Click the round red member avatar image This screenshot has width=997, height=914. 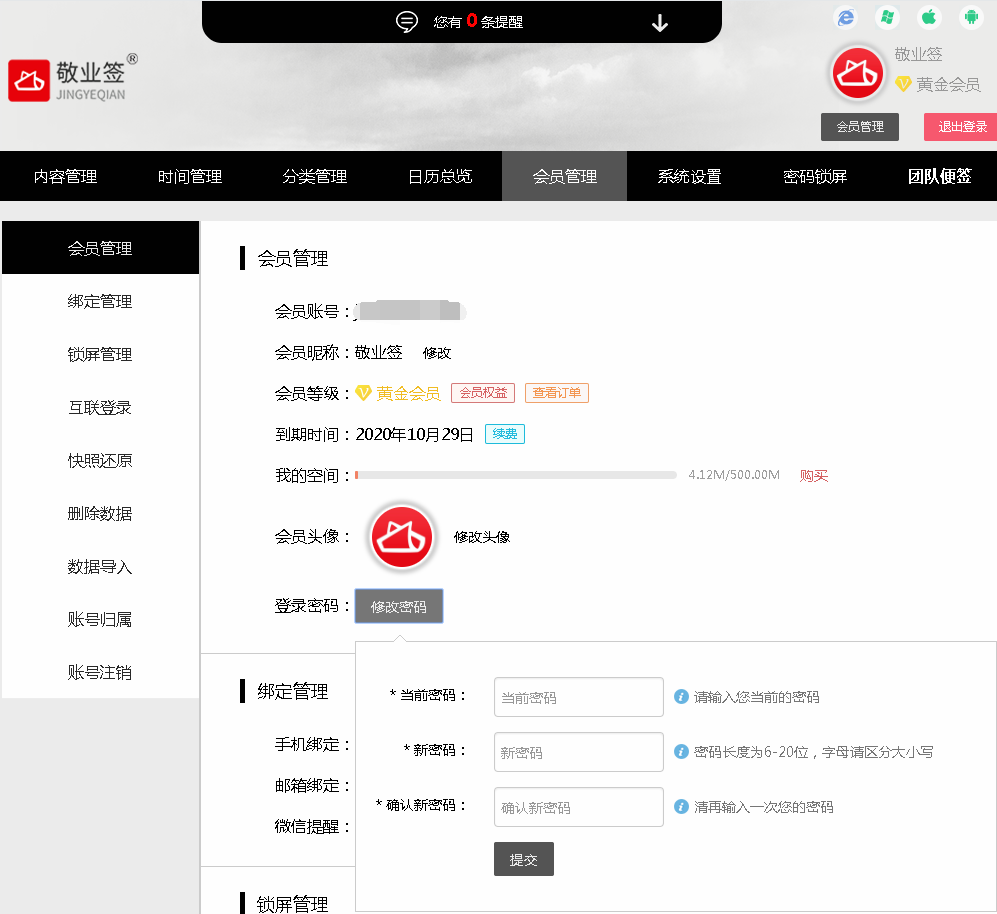pyautogui.click(x=857, y=74)
